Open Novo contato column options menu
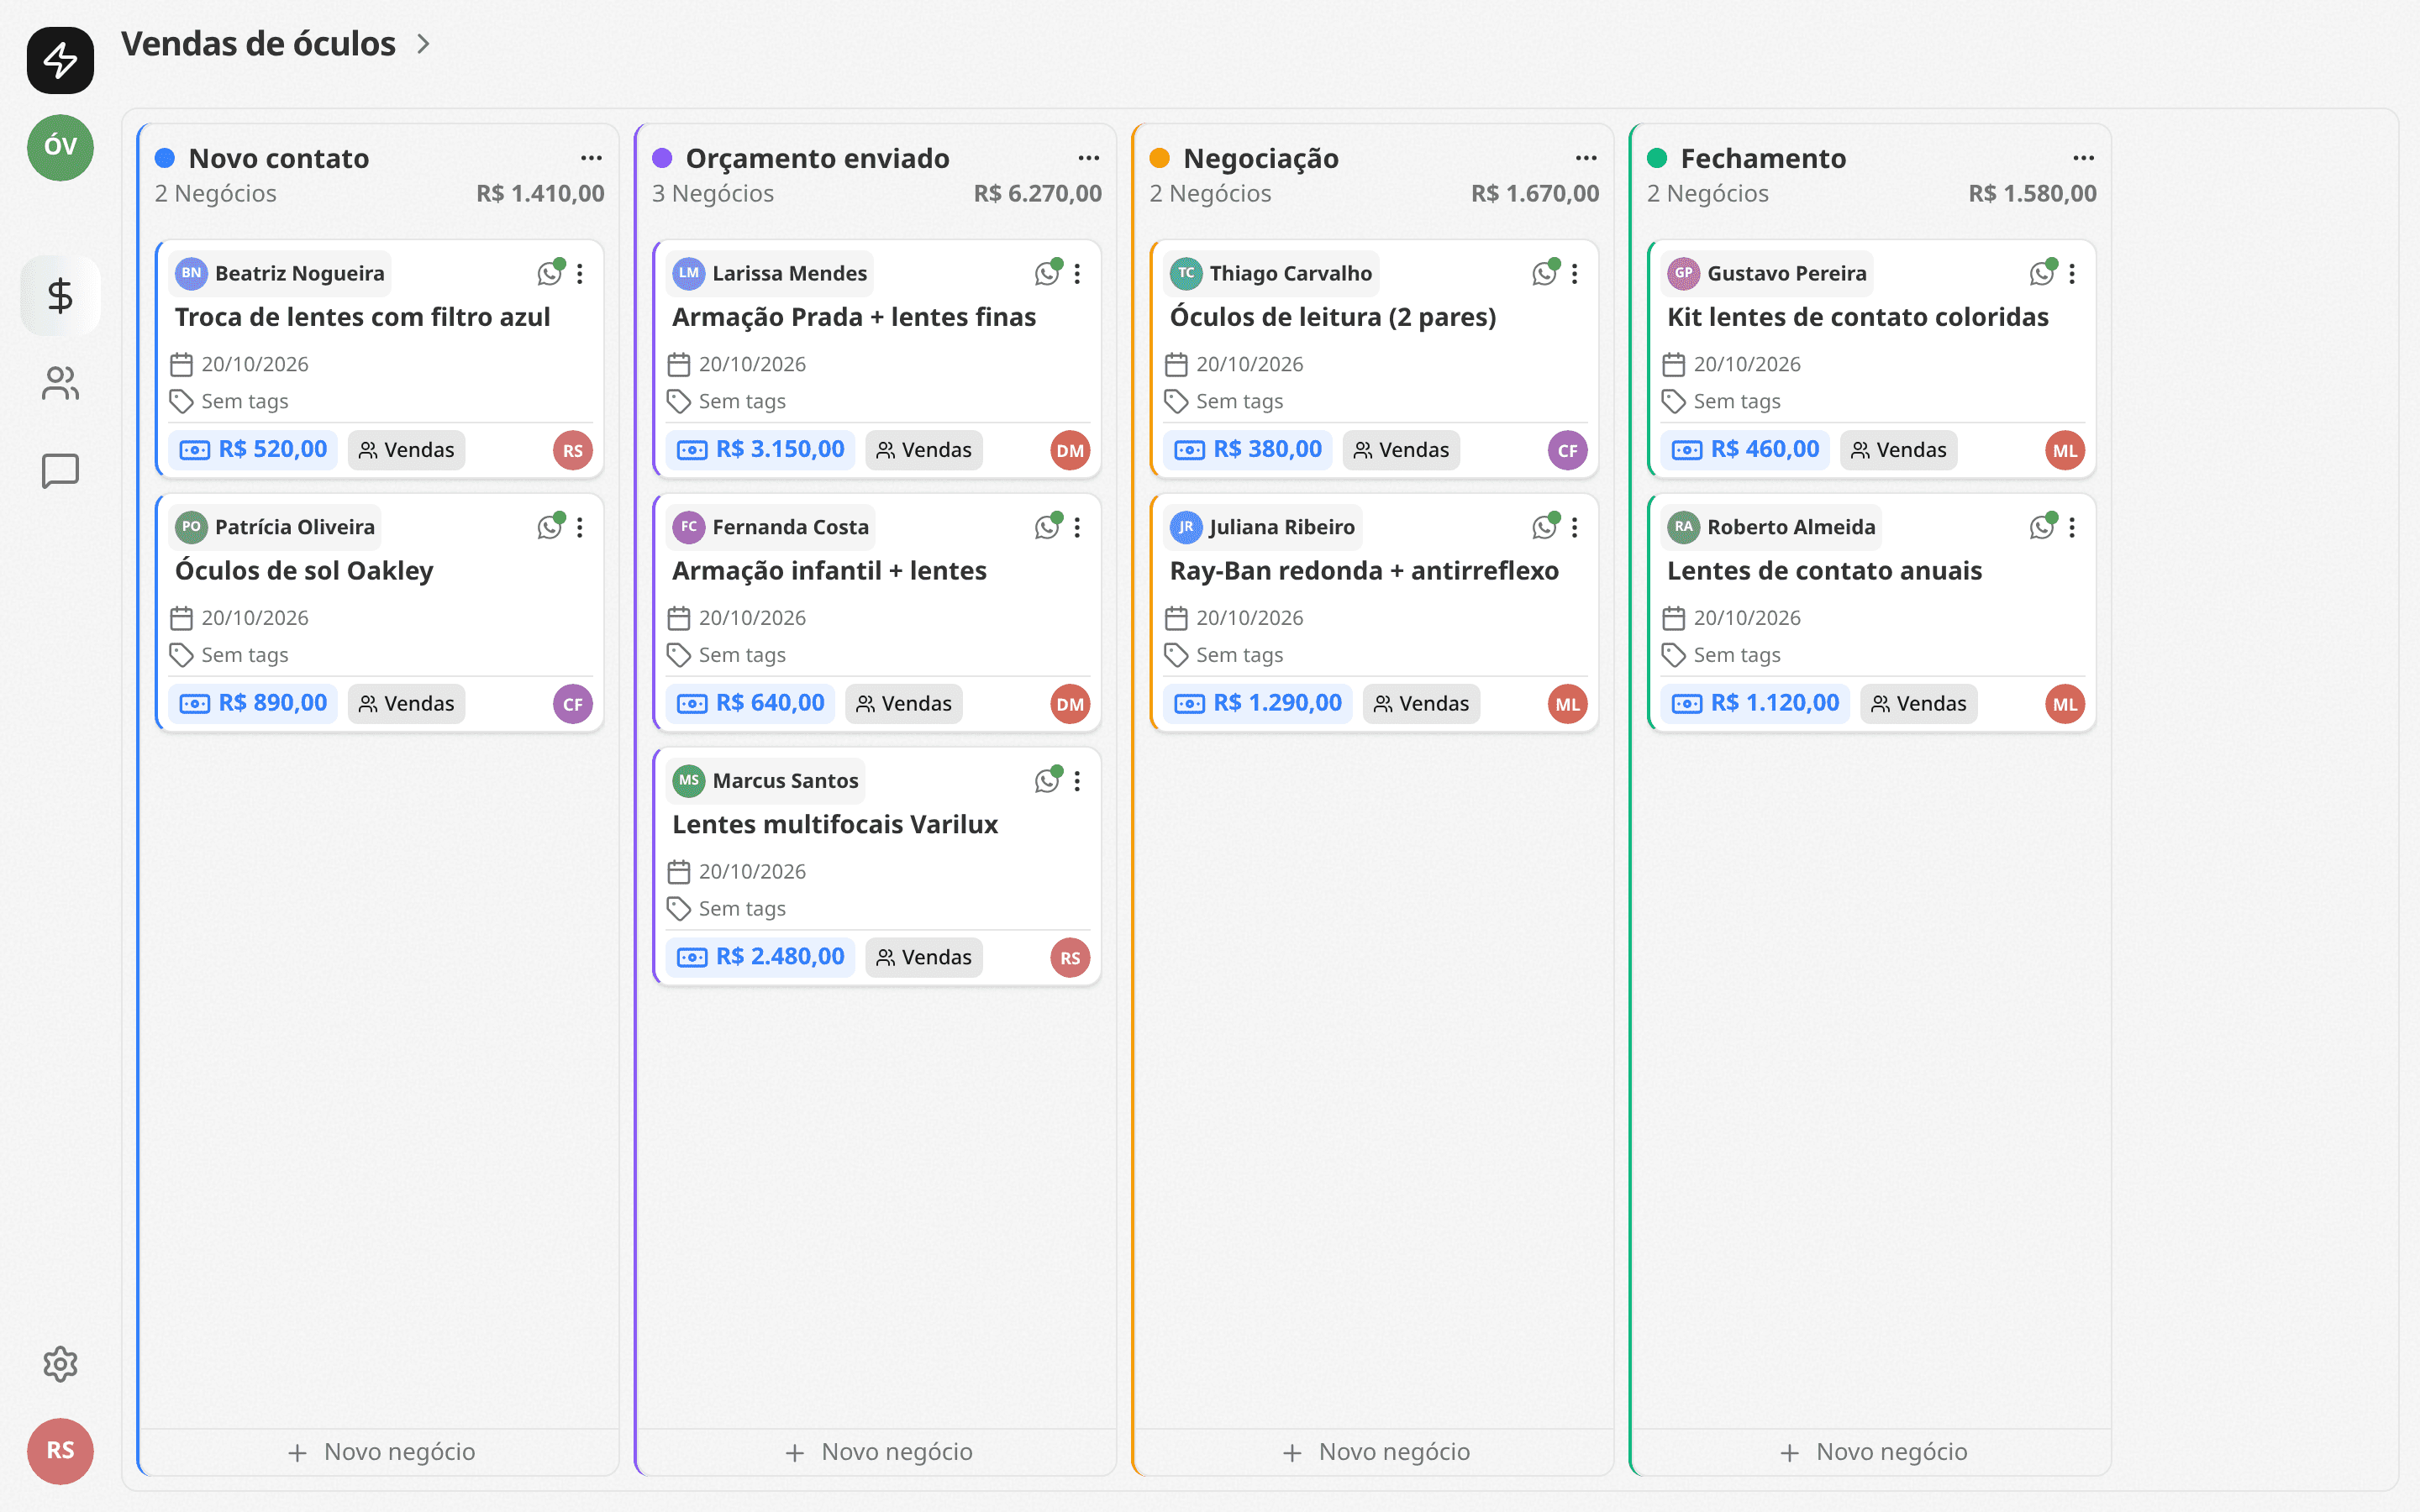Viewport: 2420px width, 1512px height. click(591, 158)
